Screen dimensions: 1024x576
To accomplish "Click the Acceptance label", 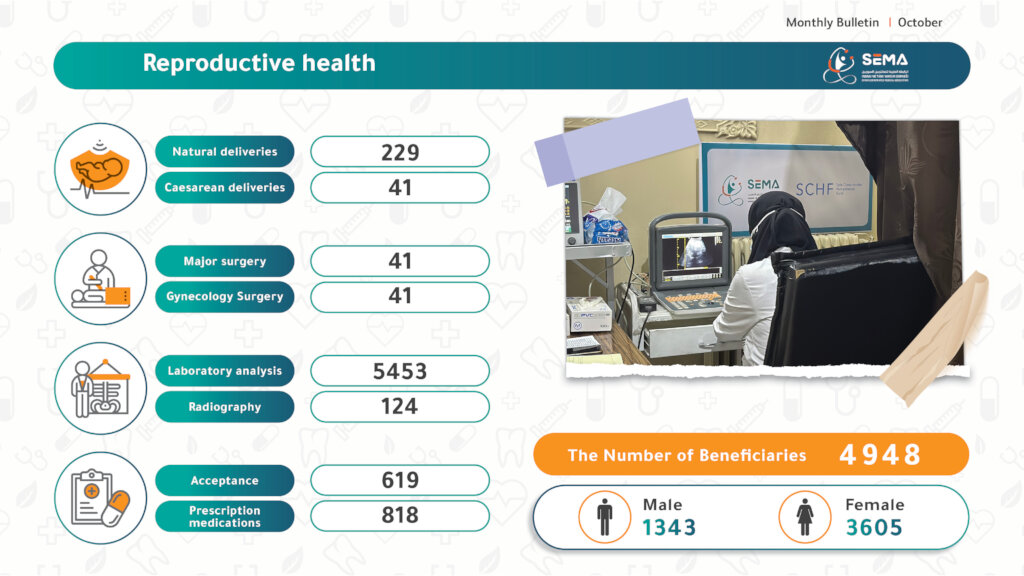I will 225,481.
